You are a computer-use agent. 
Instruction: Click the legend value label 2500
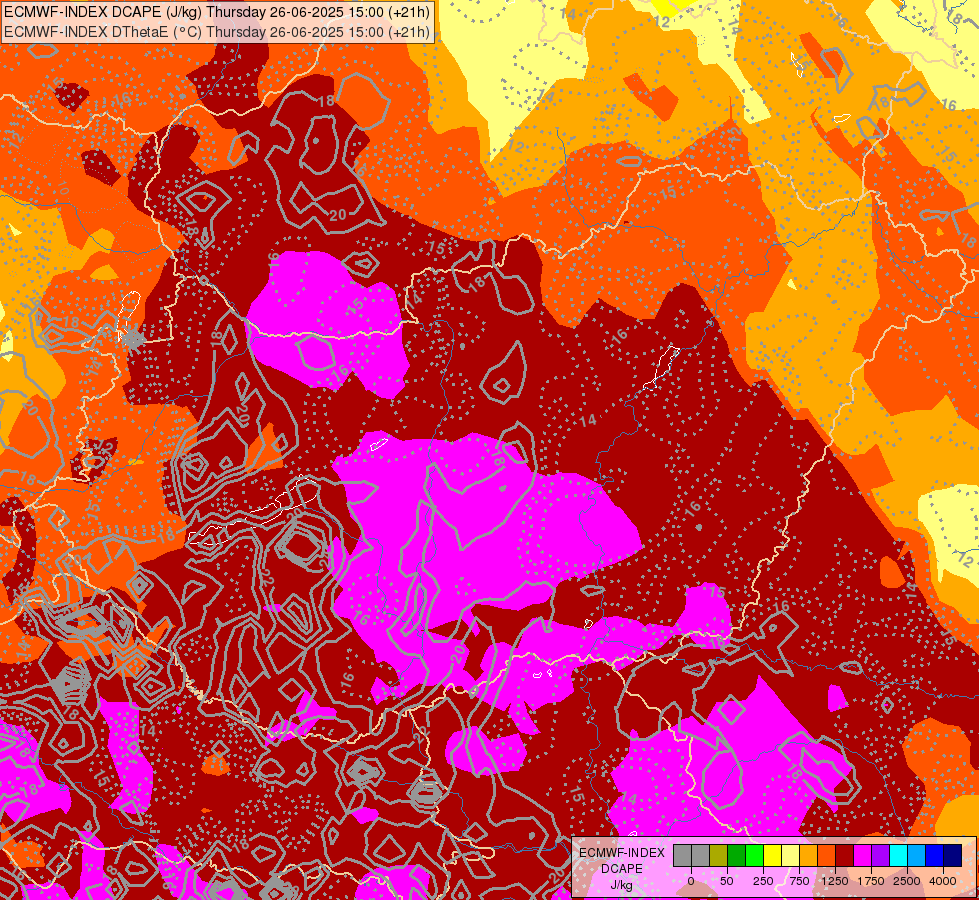coord(907,881)
